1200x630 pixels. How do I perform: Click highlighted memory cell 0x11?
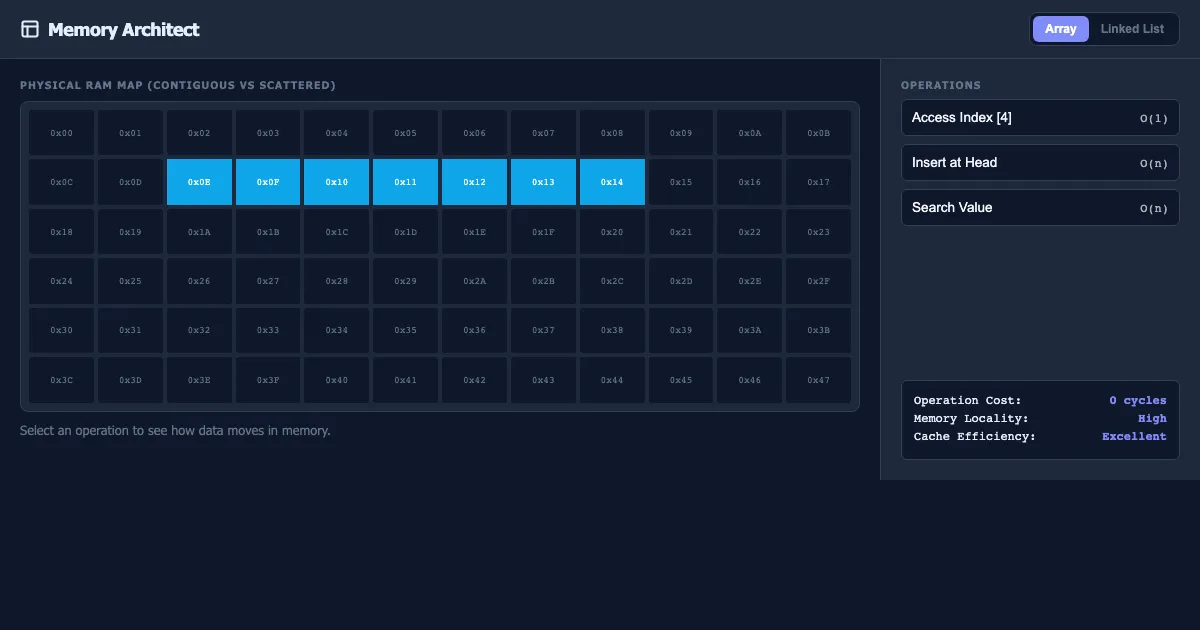coord(405,182)
